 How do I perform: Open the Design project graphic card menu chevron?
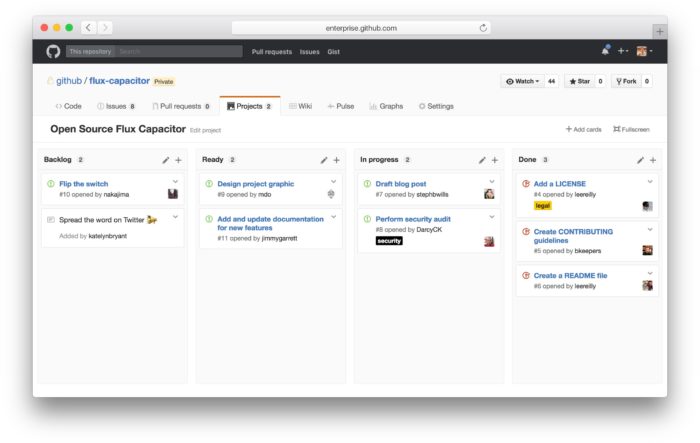pyautogui.click(x=333, y=181)
